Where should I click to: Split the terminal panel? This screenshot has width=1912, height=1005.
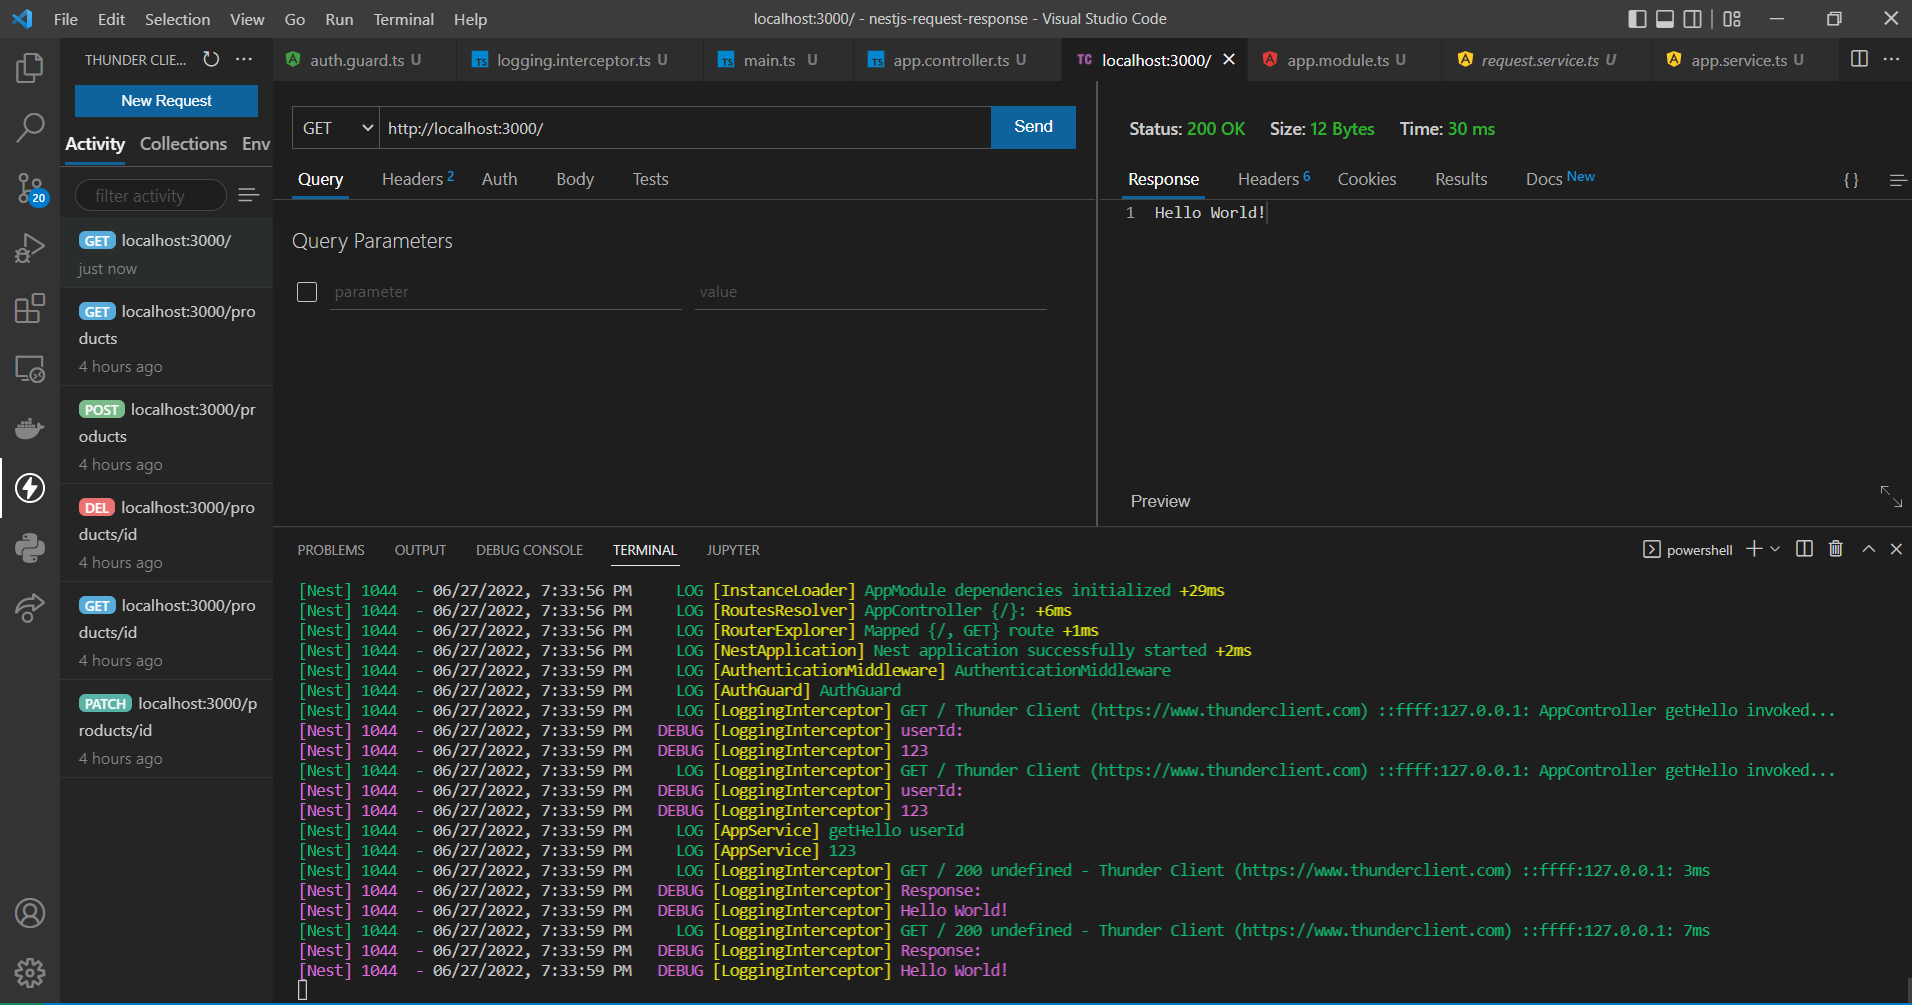point(1804,548)
